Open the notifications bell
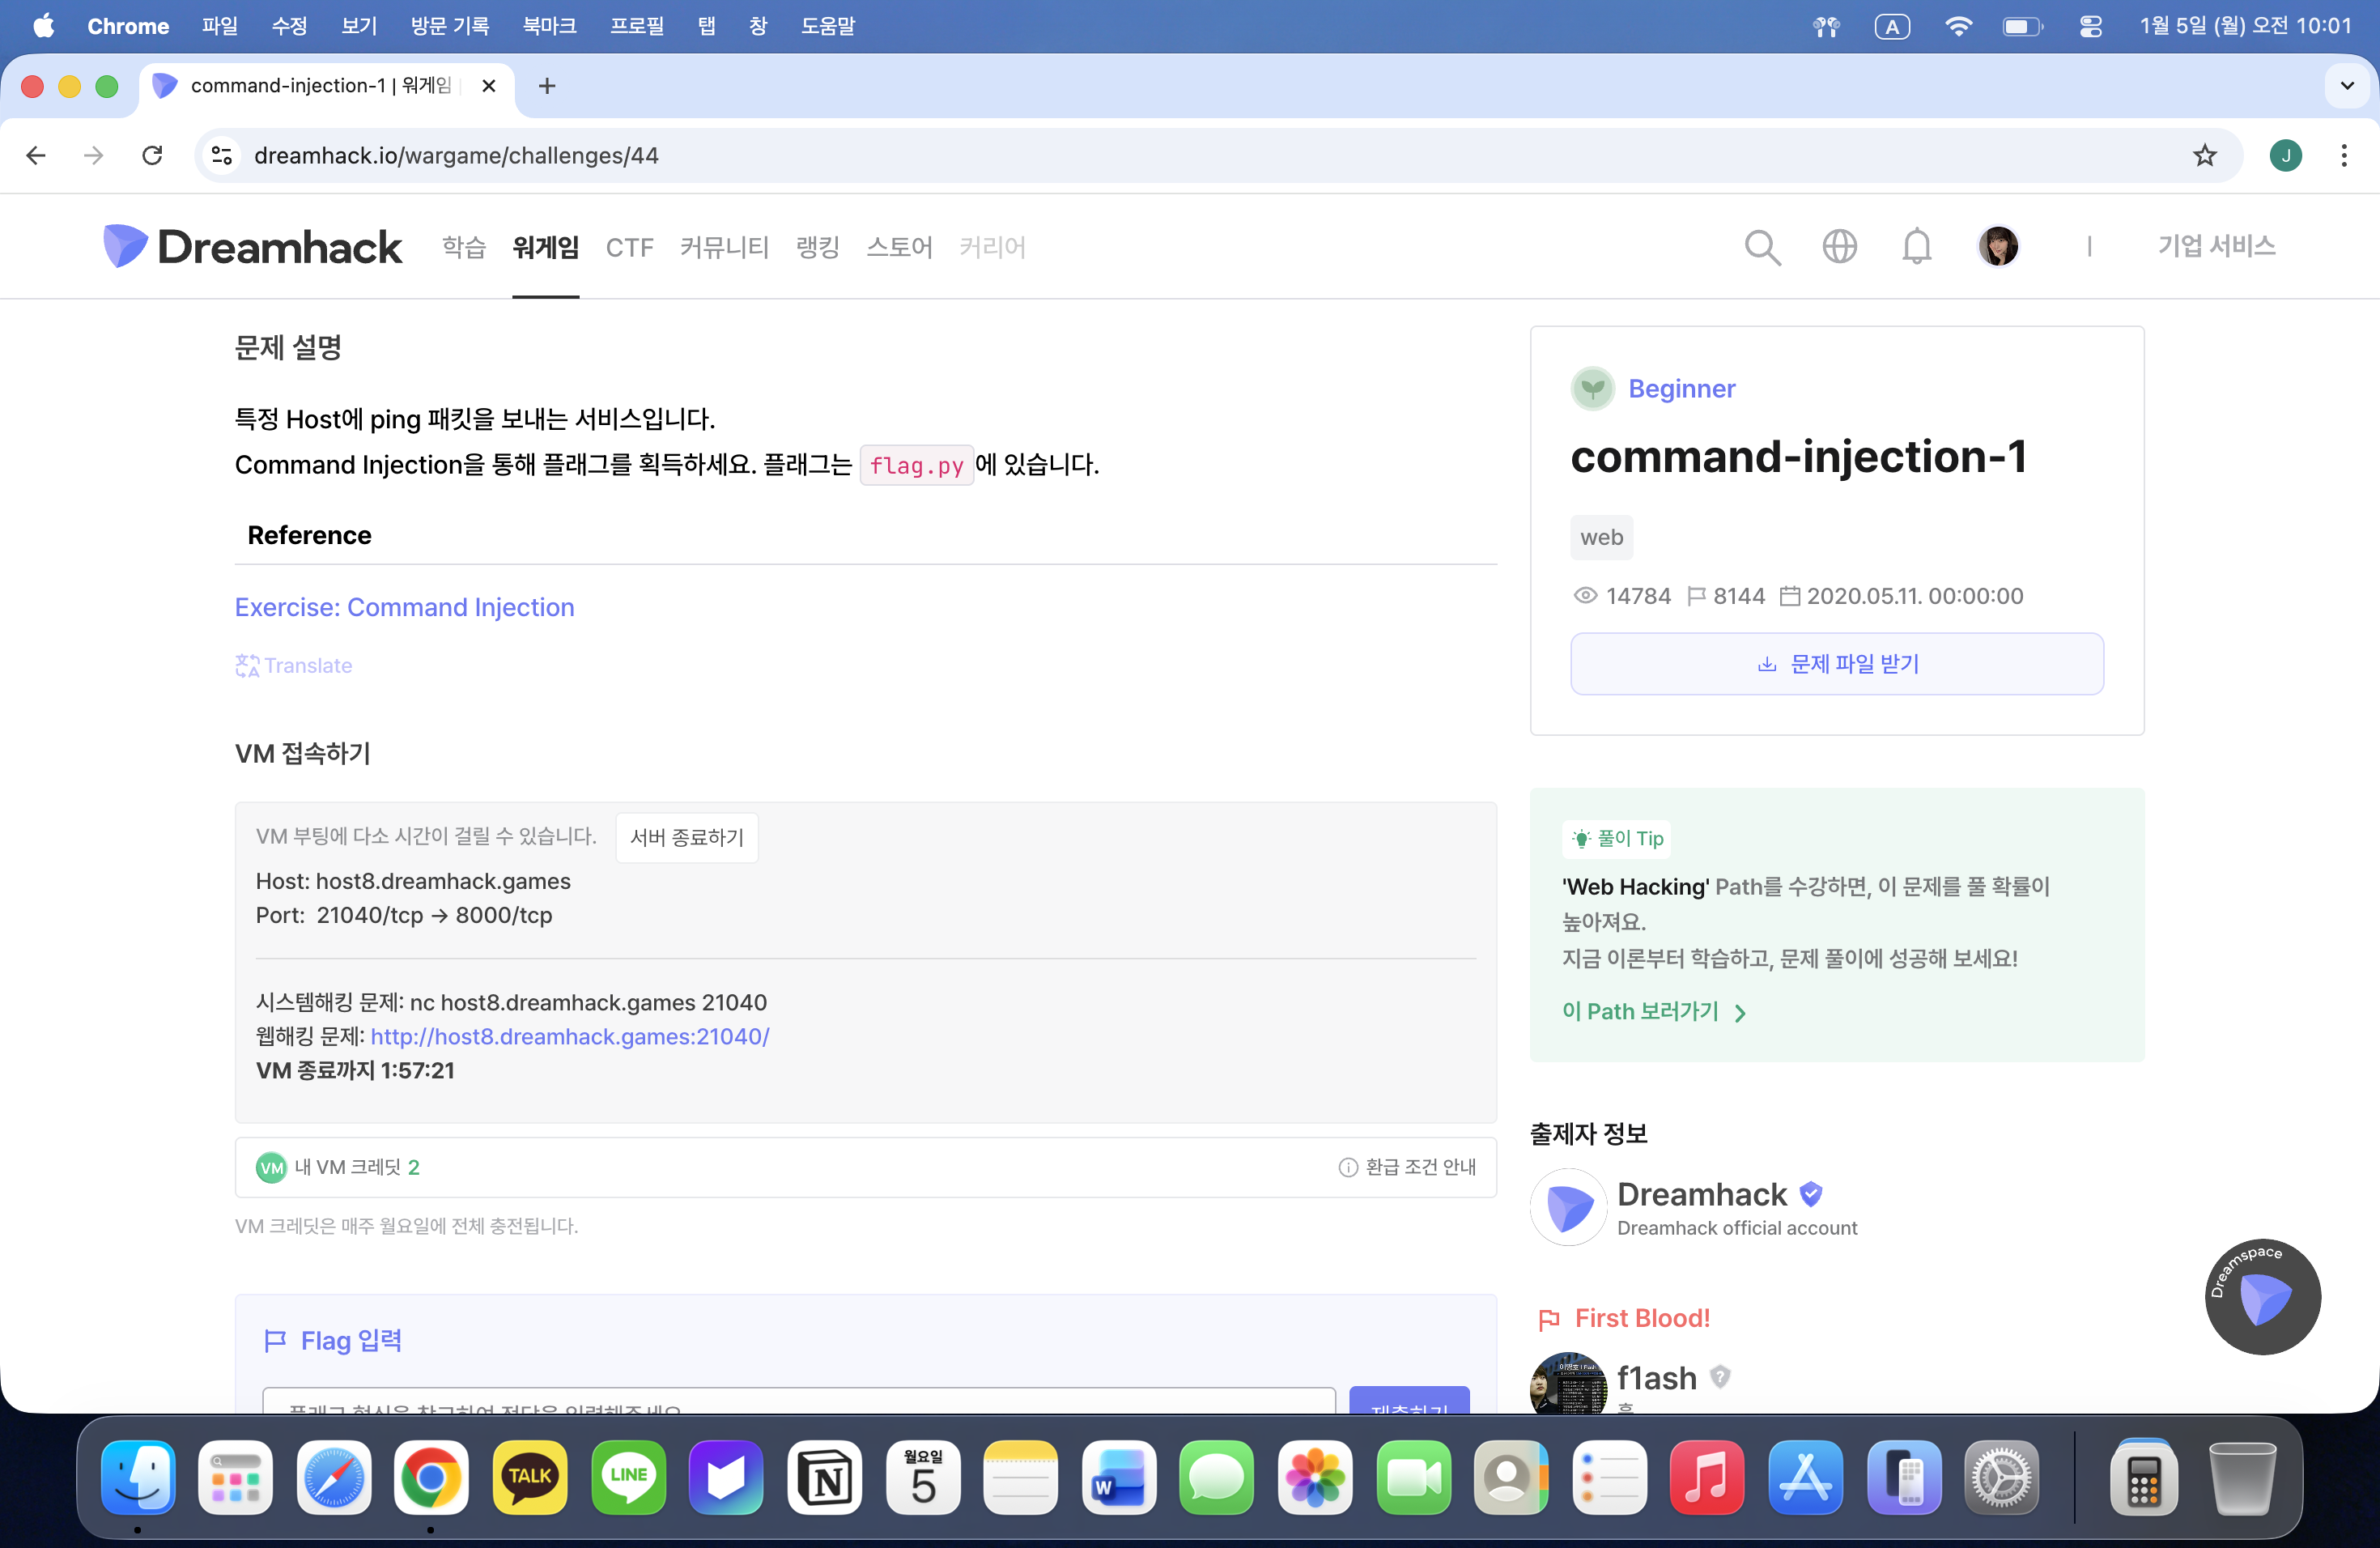The image size is (2380, 1548). (1916, 246)
